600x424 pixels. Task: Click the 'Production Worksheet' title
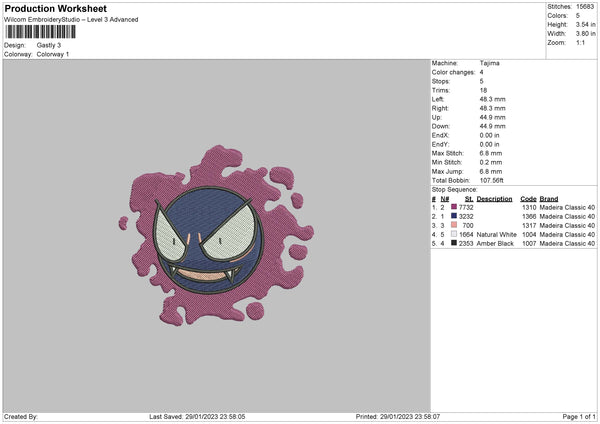click(55, 8)
